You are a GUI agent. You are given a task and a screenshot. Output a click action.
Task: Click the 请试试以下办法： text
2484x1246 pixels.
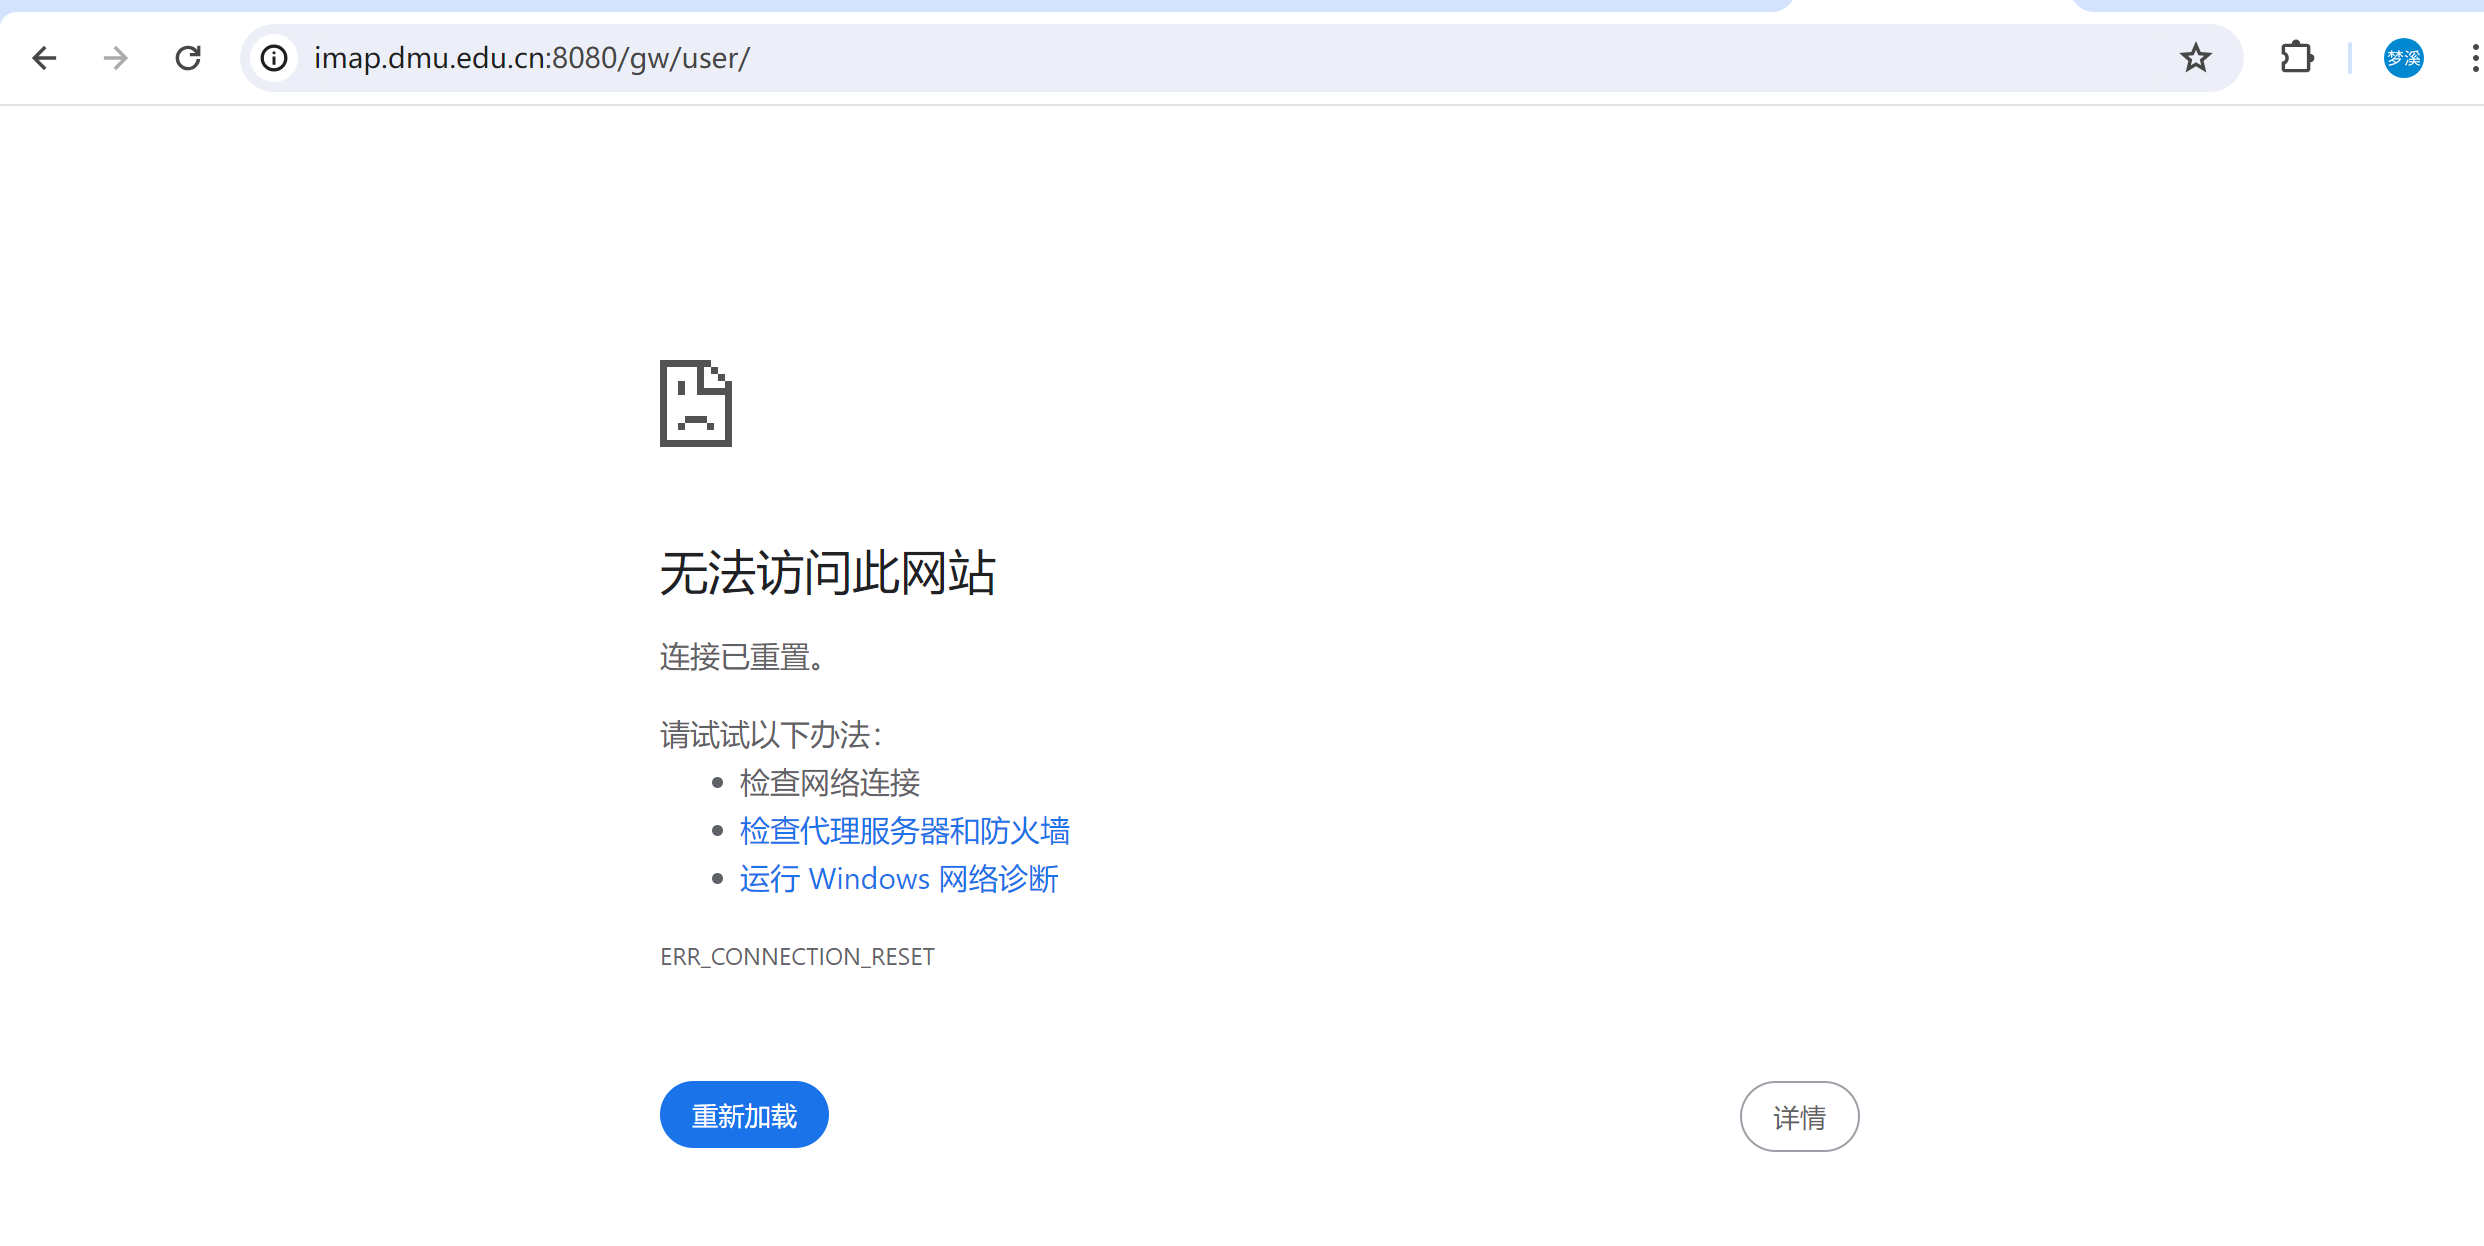point(771,735)
